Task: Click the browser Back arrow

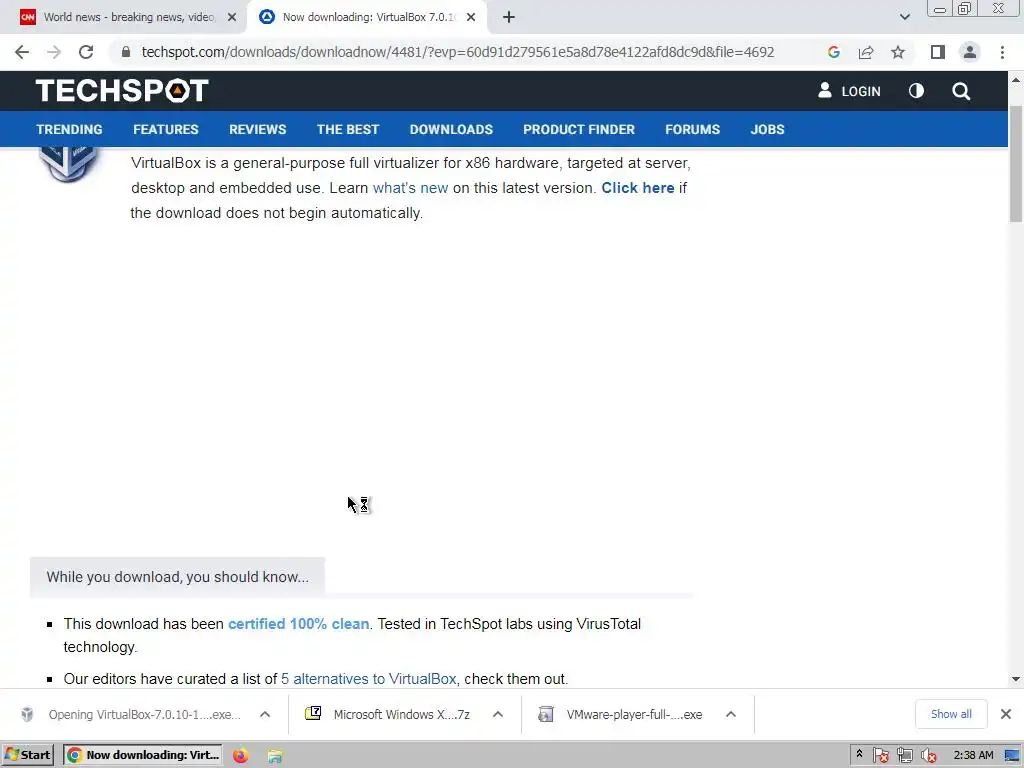Action: point(22,52)
